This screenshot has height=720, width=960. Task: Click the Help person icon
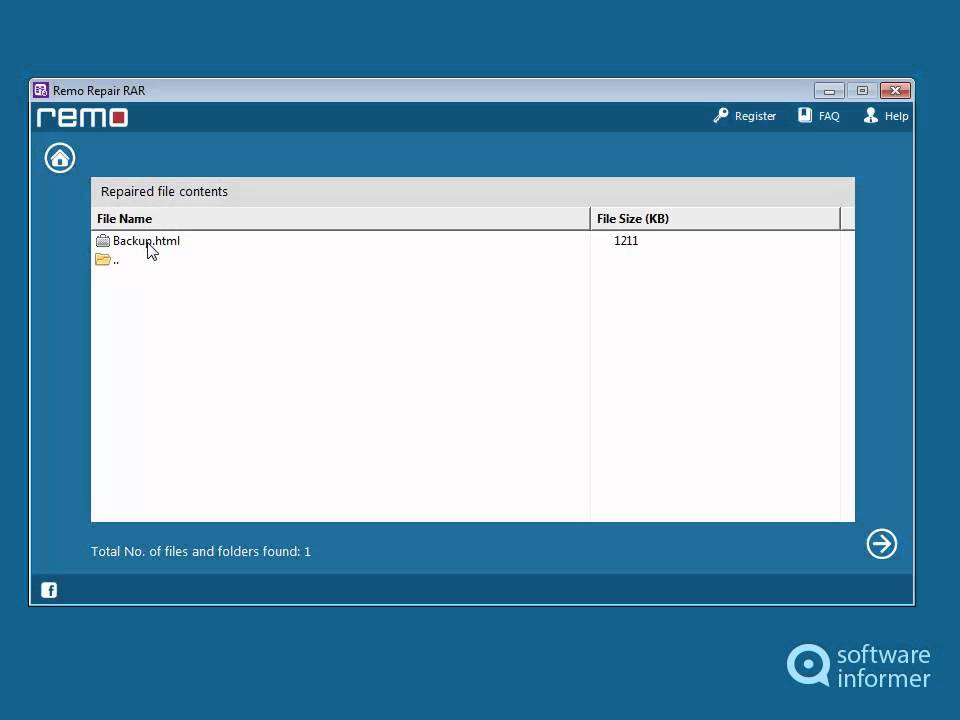pyautogui.click(x=871, y=115)
